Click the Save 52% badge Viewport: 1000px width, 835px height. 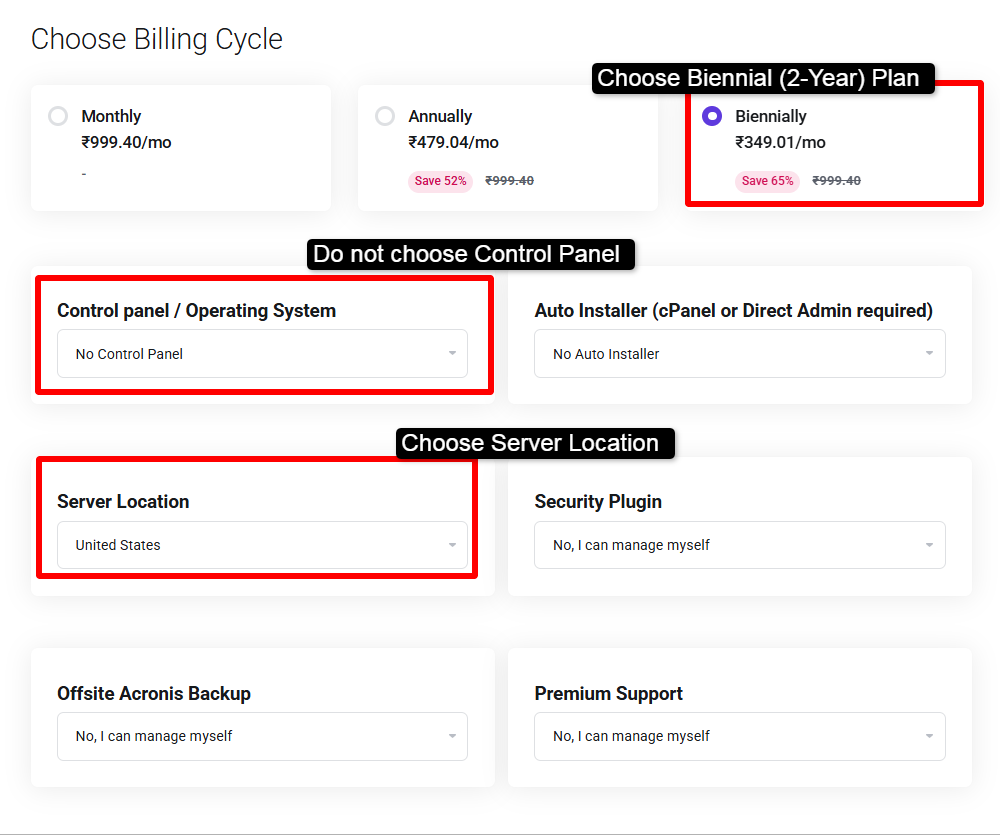440,181
